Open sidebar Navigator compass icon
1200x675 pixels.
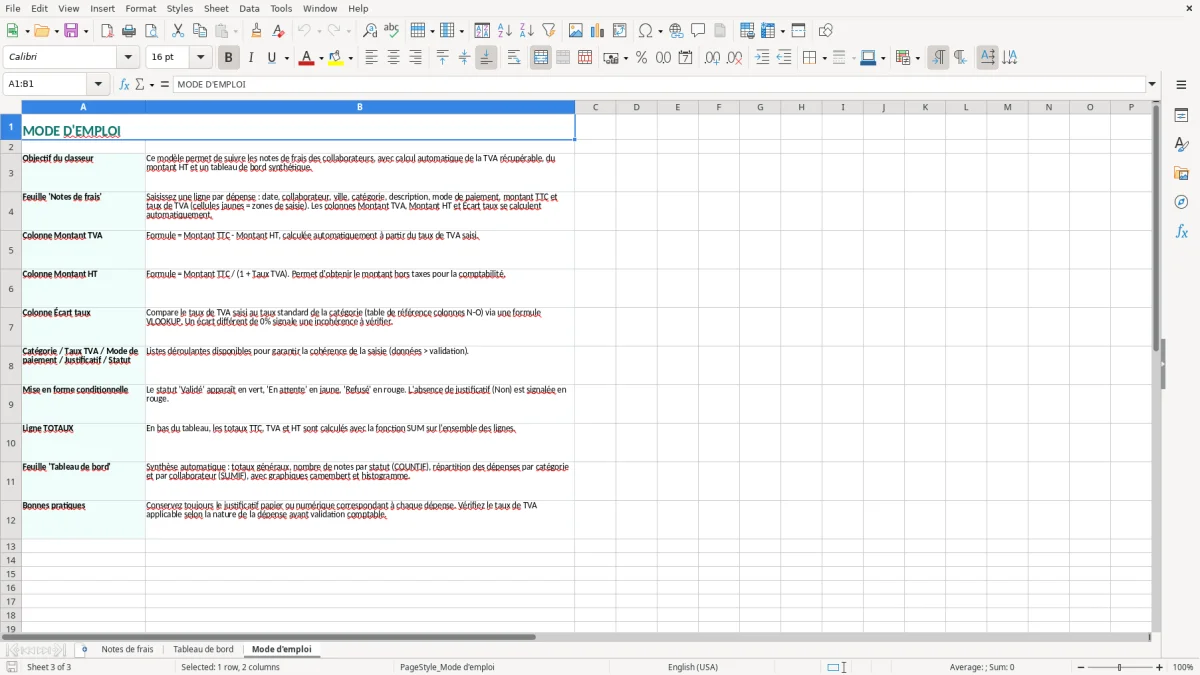point(1181,202)
